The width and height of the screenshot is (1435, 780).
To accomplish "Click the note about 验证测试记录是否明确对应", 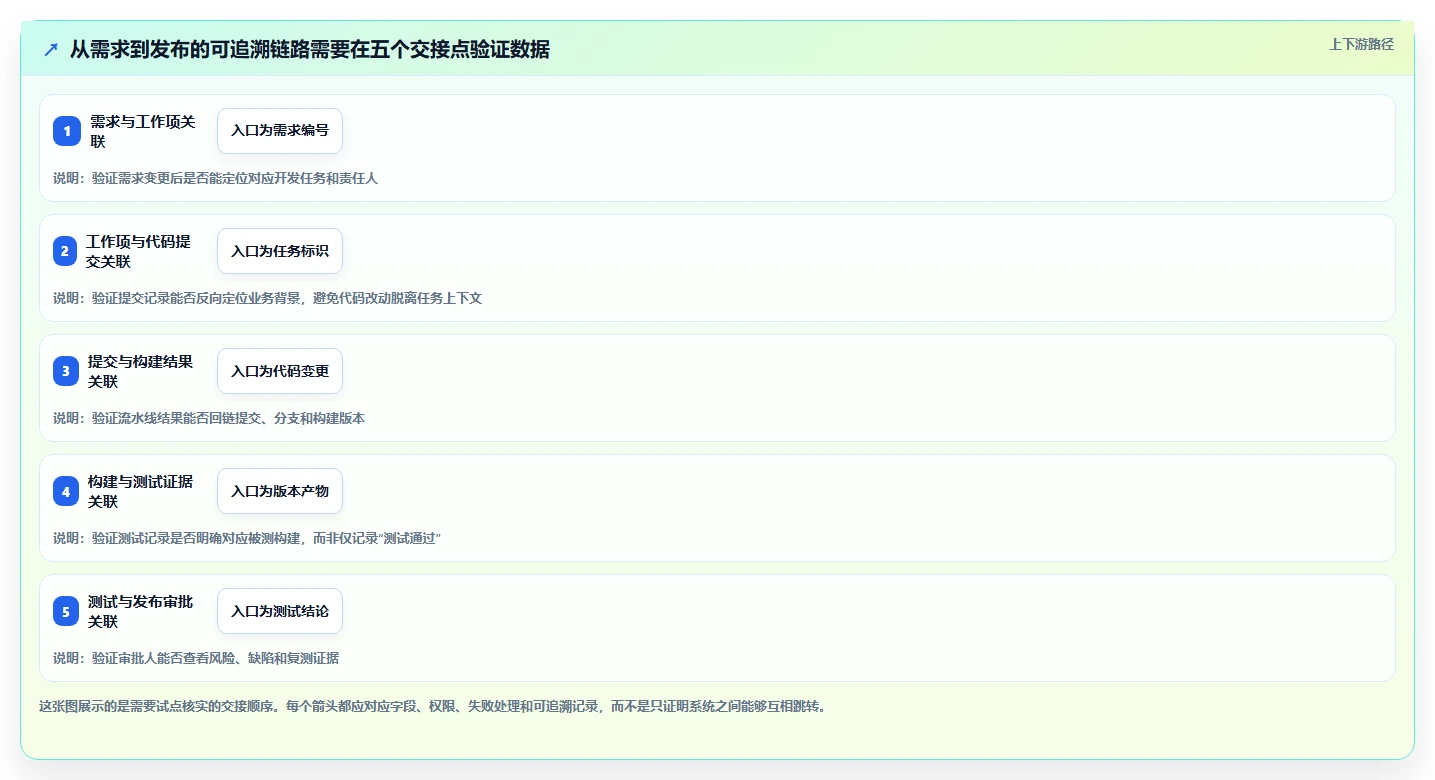I will 248,538.
